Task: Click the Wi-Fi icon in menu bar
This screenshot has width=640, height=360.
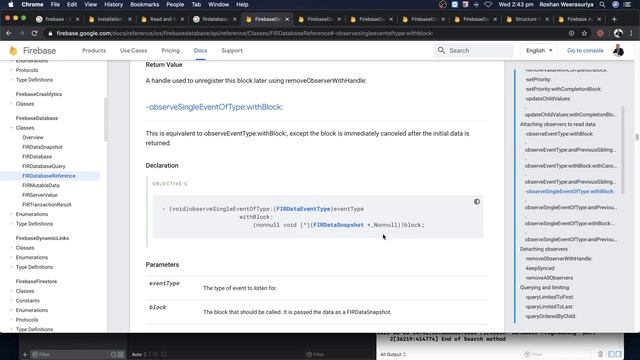Action: pos(488,4)
